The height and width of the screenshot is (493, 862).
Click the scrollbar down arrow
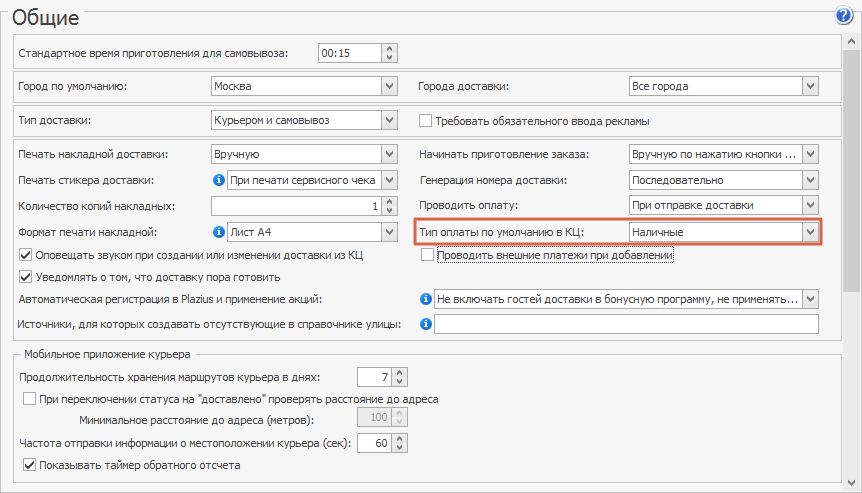tap(852, 483)
